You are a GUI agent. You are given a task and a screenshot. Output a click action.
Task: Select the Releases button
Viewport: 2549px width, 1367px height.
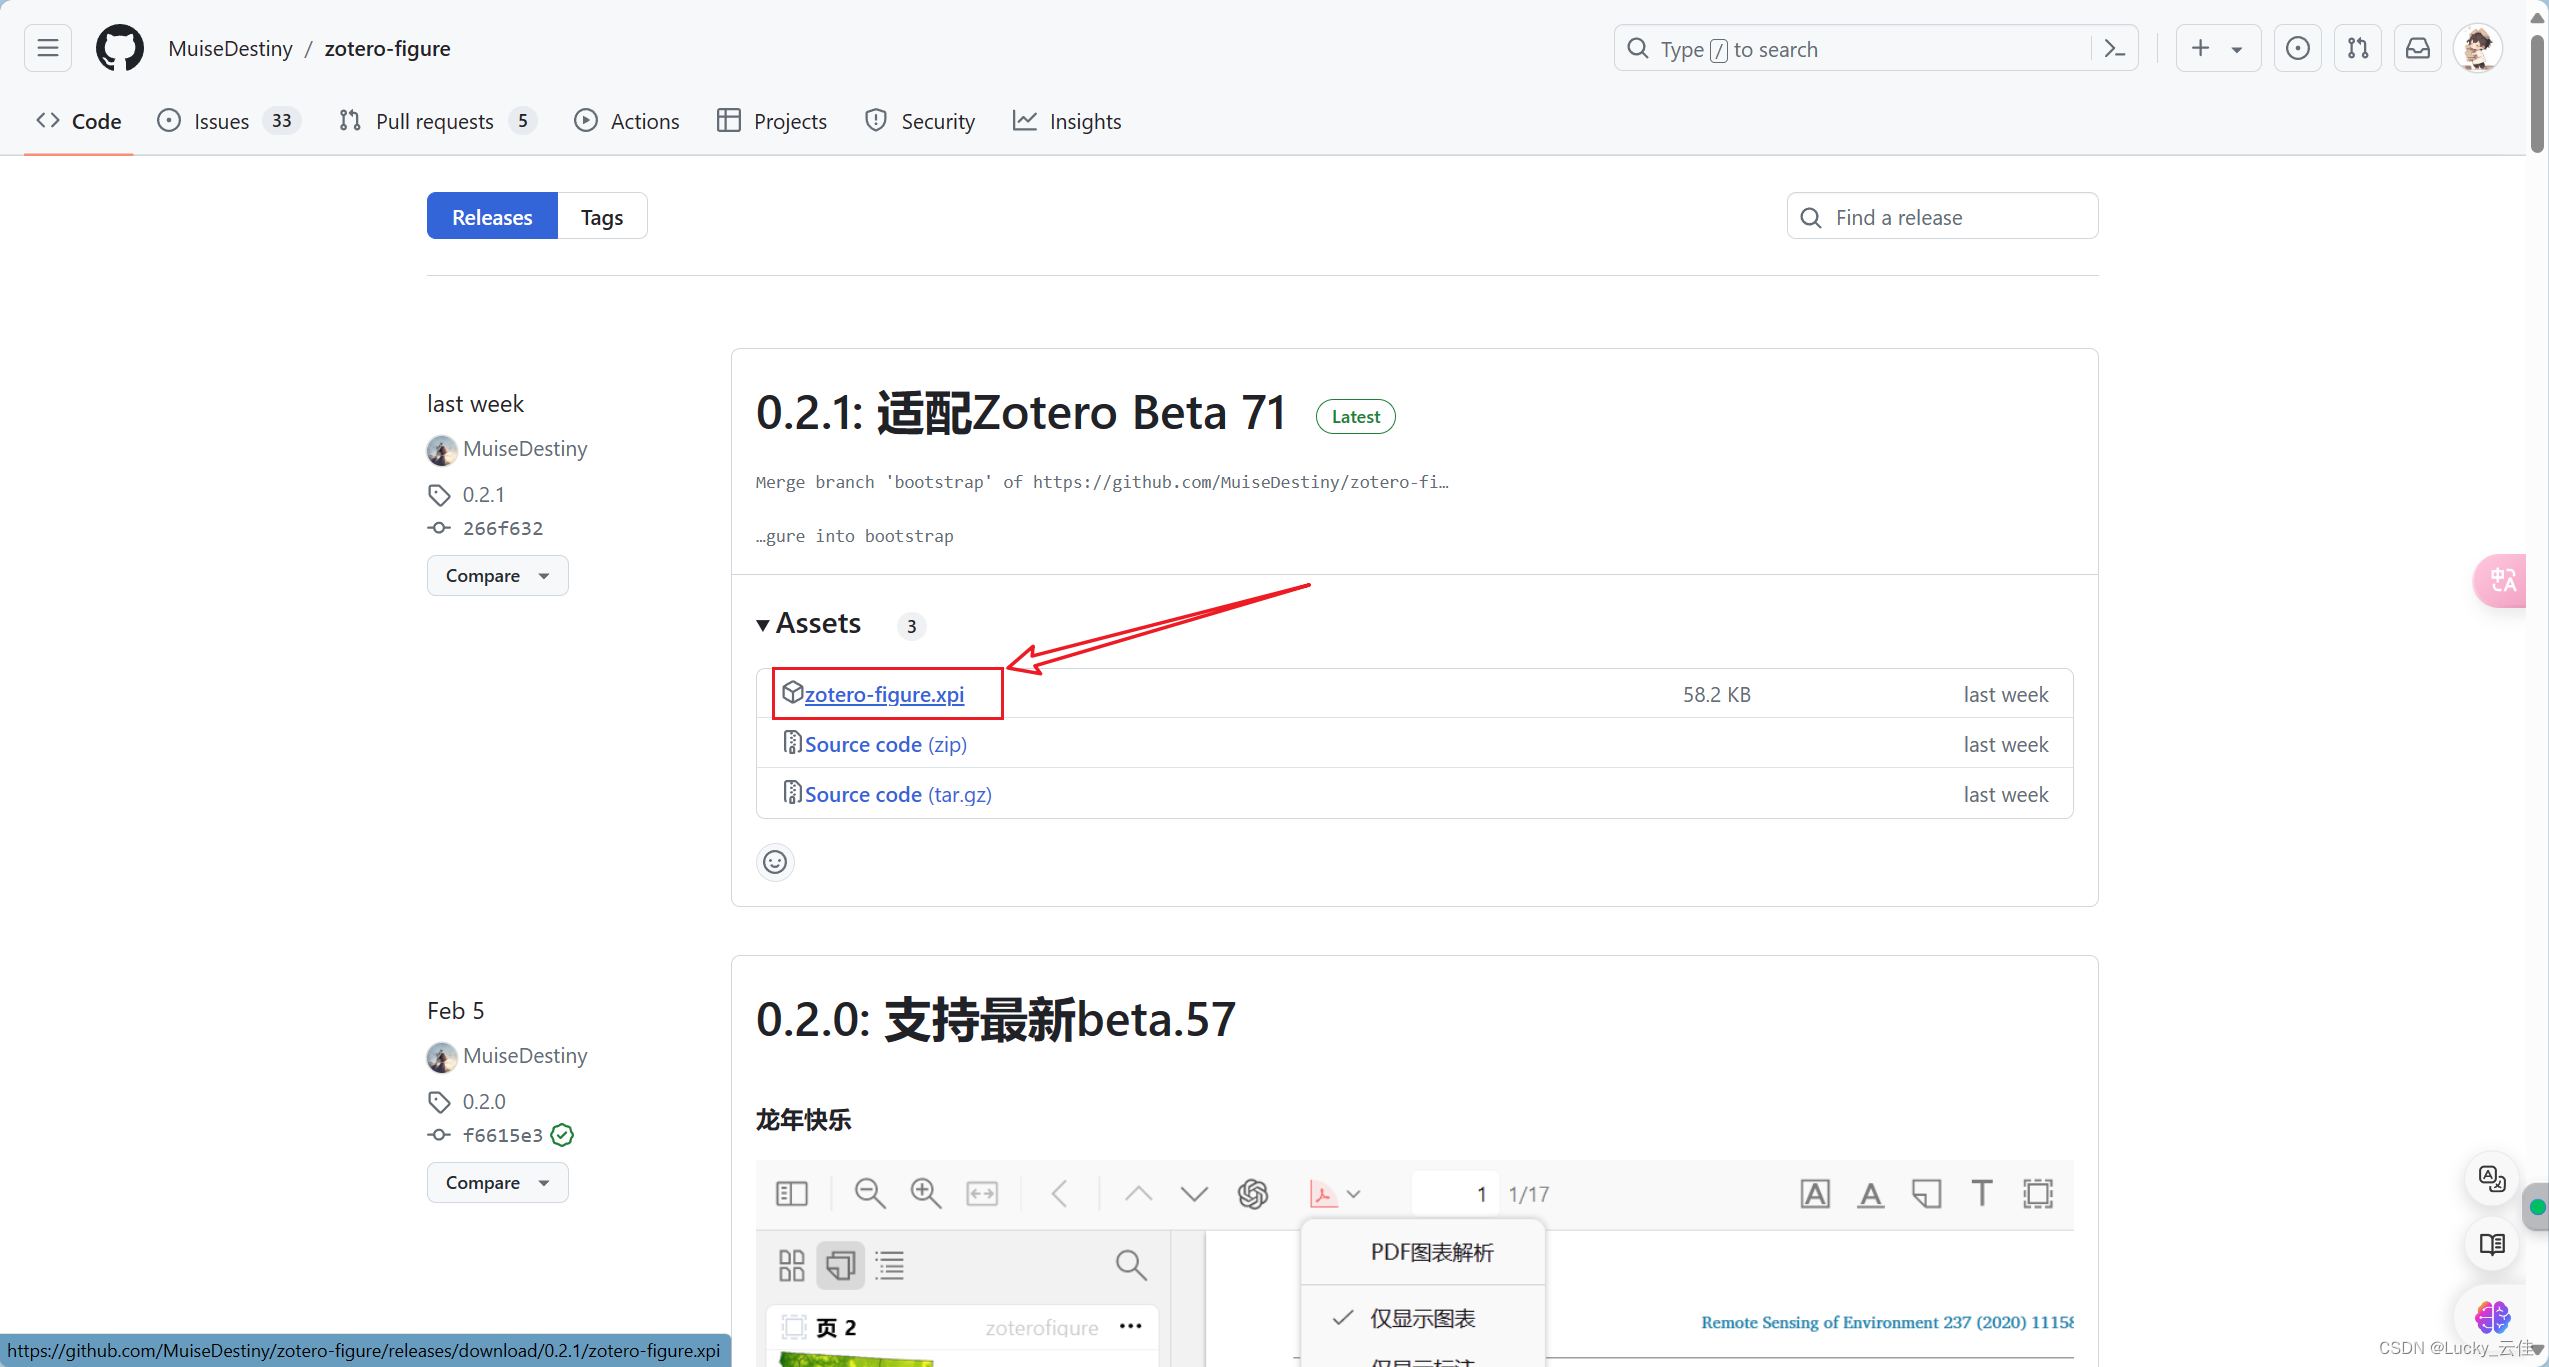coord(492,216)
